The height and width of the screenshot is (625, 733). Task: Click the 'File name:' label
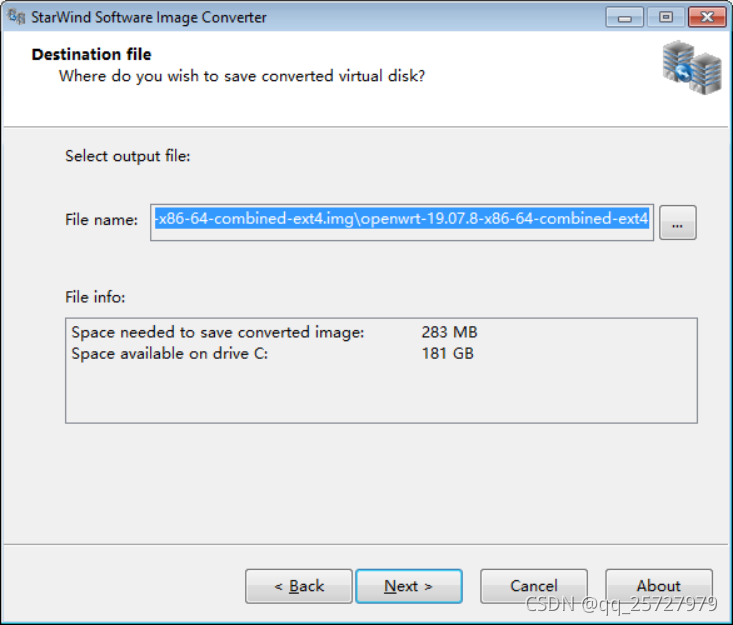[x=101, y=220]
